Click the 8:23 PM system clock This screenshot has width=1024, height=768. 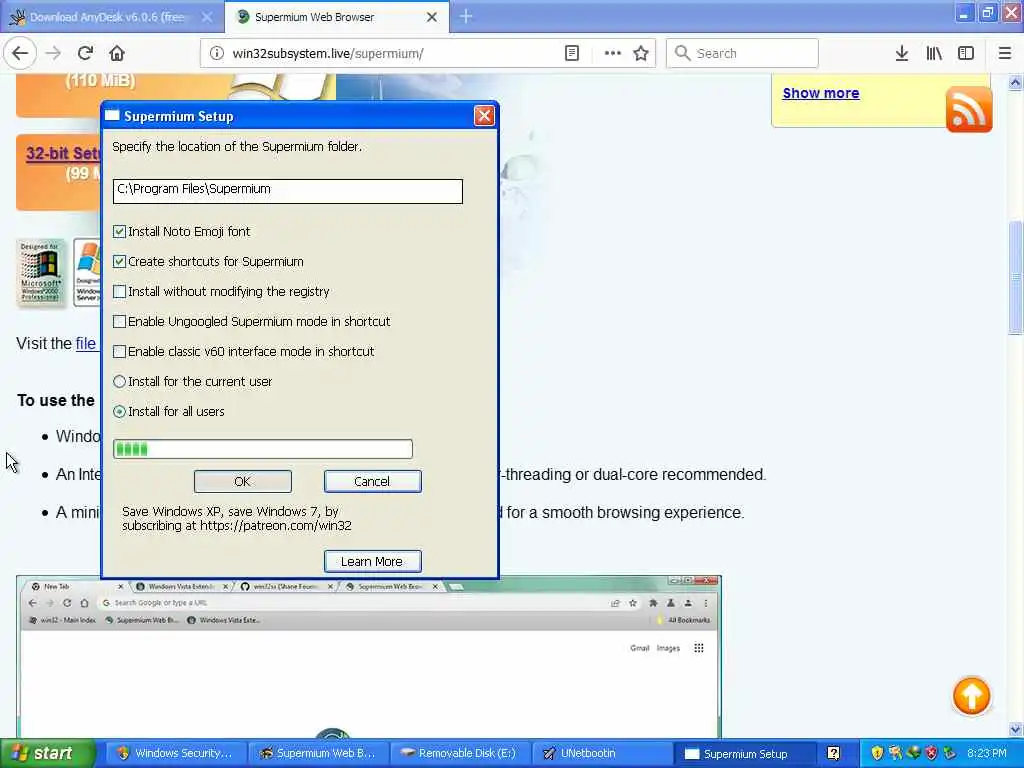tap(986, 753)
